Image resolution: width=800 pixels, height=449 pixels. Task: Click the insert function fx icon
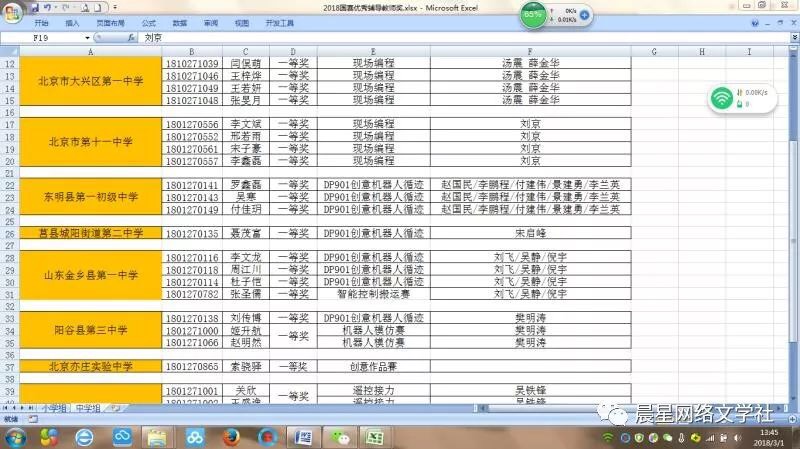coord(131,37)
